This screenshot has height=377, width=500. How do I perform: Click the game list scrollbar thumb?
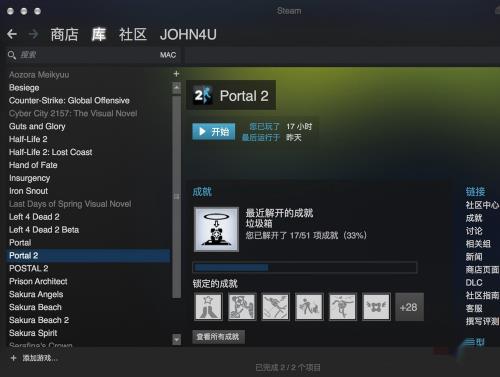point(177,197)
